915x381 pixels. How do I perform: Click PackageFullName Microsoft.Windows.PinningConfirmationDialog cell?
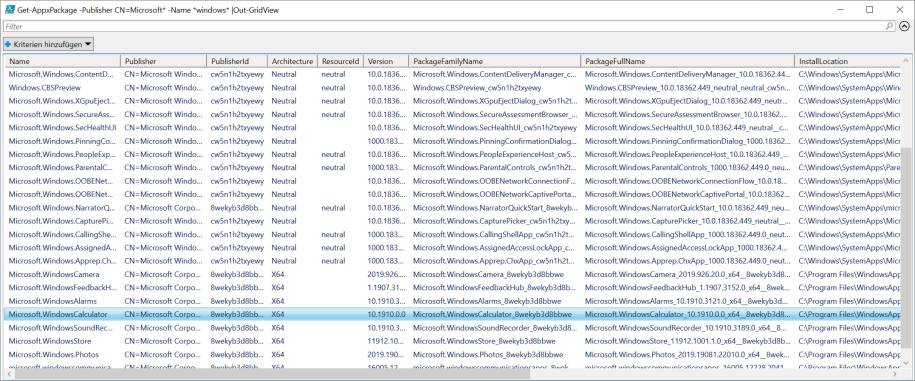(687, 141)
